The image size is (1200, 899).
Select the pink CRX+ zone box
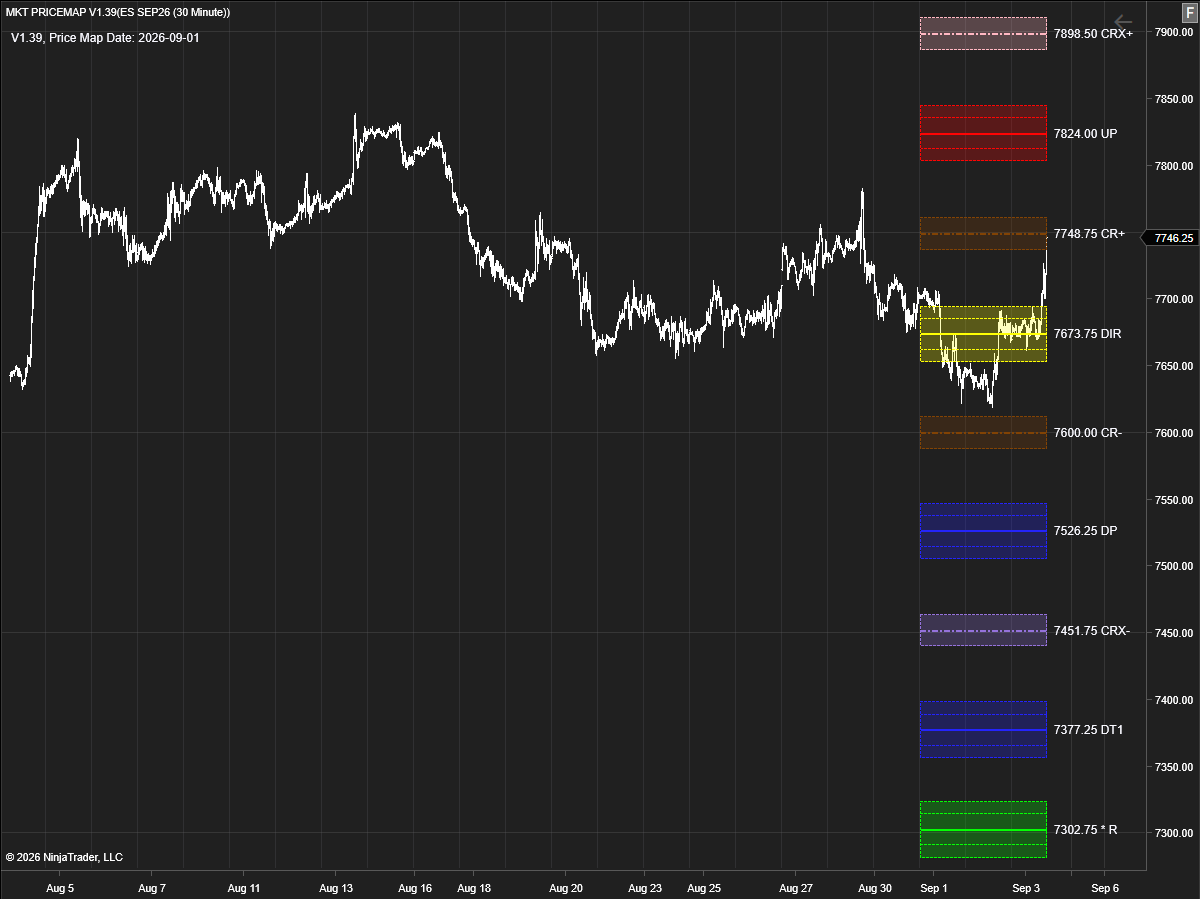983,33
